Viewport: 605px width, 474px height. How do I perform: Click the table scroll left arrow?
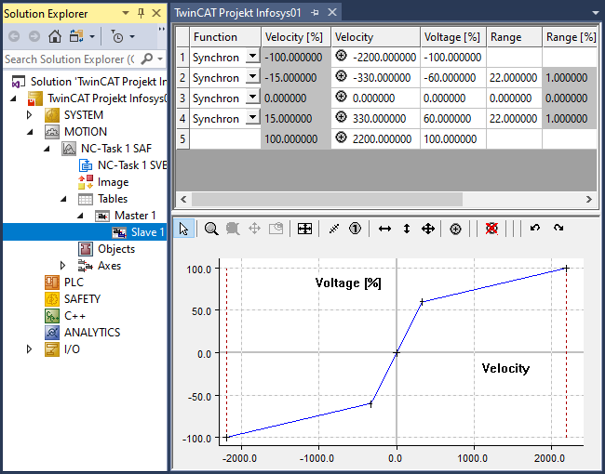click(183, 200)
